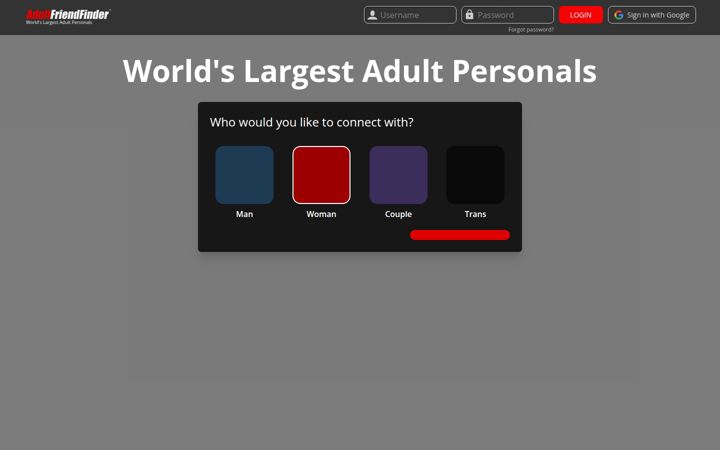The height and width of the screenshot is (450, 720).
Task: Click the red continue bar button
Action: [x=460, y=235]
